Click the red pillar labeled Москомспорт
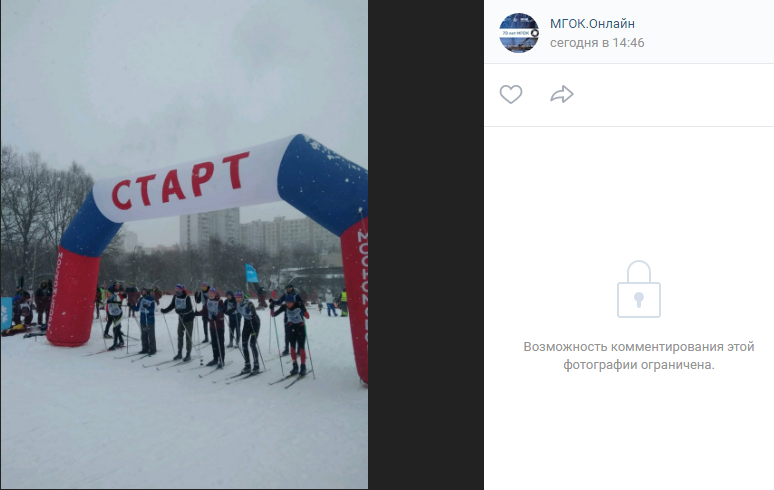This screenshot has height=490, width=774. (73, 297)
